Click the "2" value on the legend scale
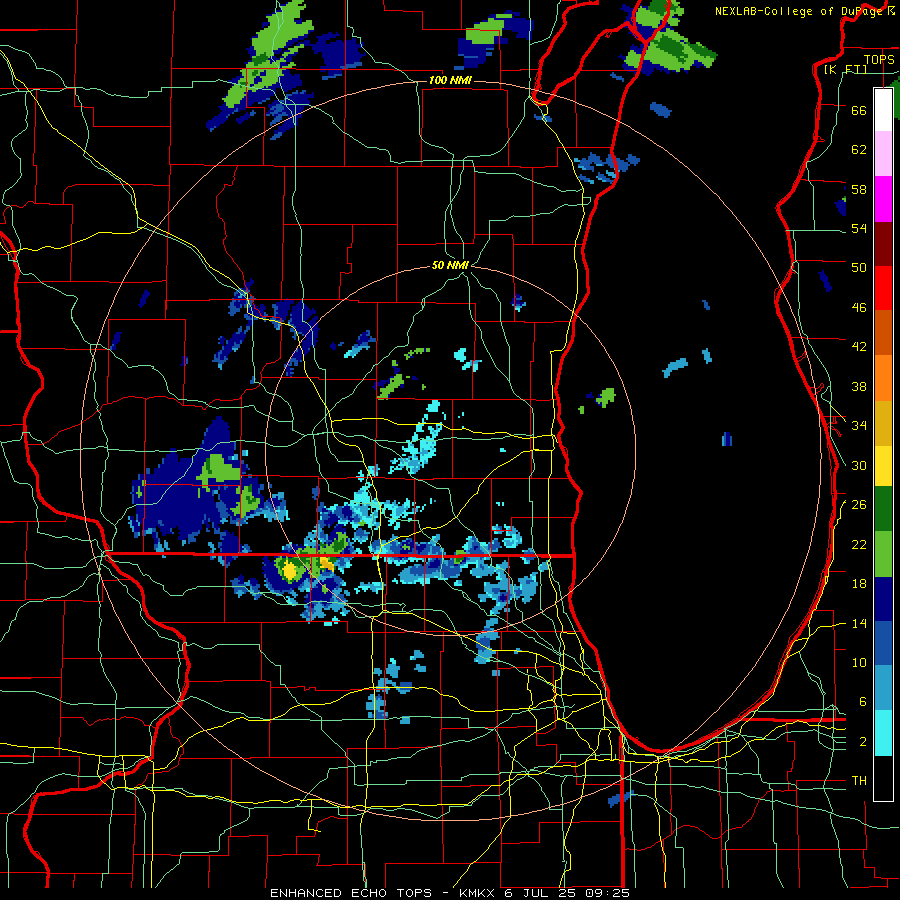This screenshot has width=900, height=900. (x=863, y=741)
